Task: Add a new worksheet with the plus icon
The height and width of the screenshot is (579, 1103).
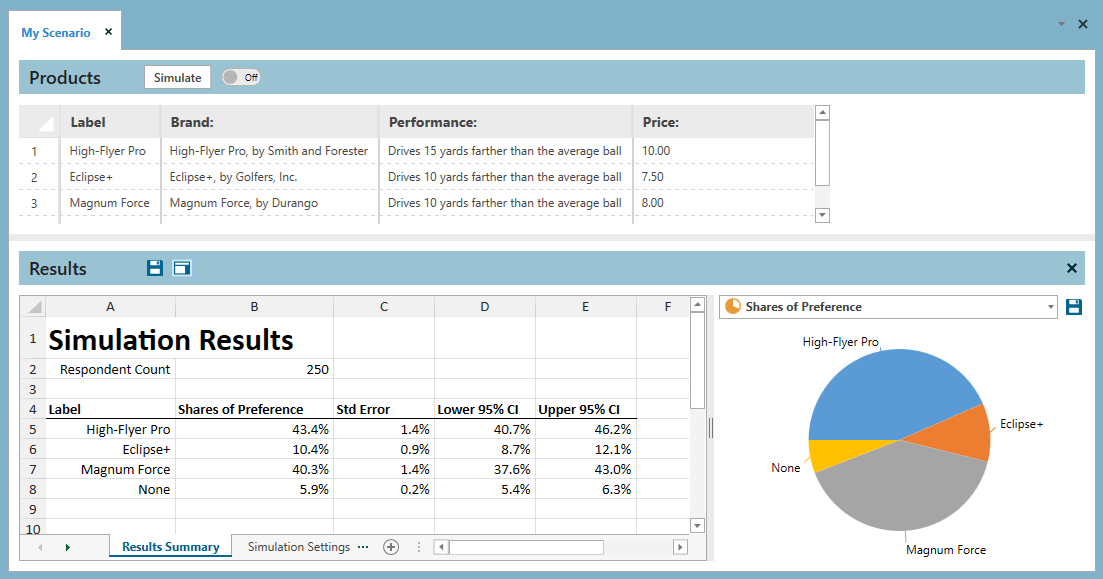Action: point(390,547)
